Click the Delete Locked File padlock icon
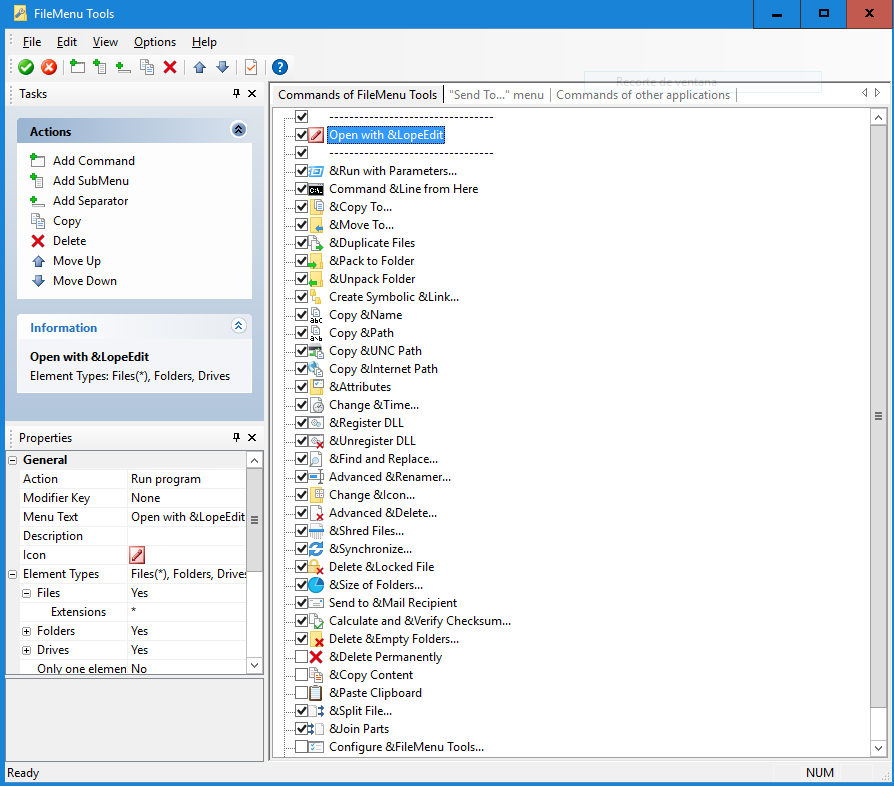The image size is (894, 786). [316, 567]
